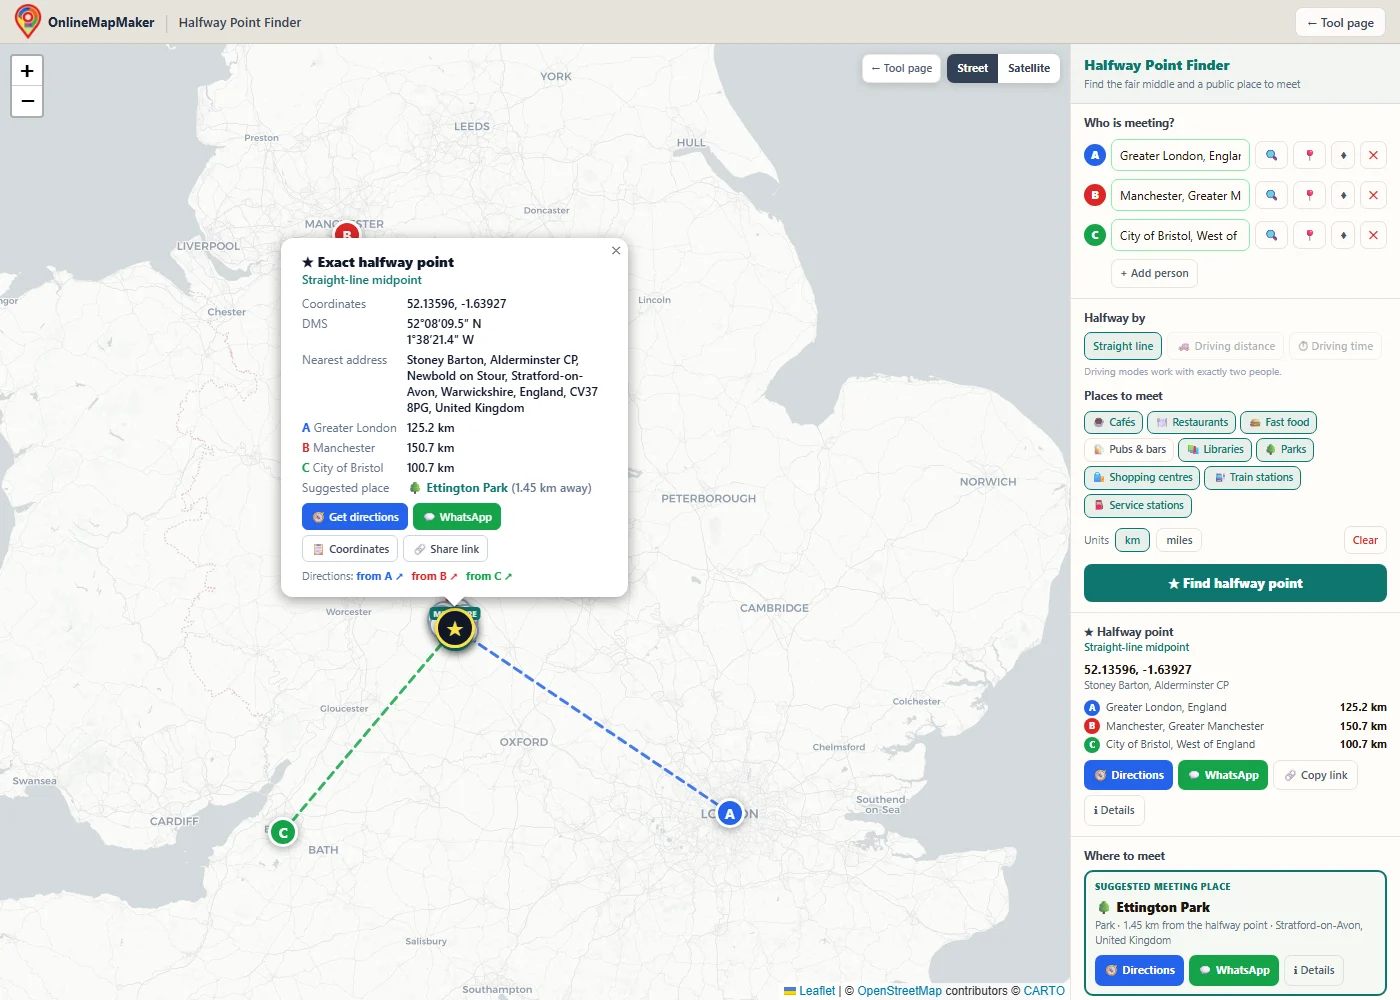1400x1000 pixels.
Task: Switch map to Satellite view
Action: [x=1028, y=68]
